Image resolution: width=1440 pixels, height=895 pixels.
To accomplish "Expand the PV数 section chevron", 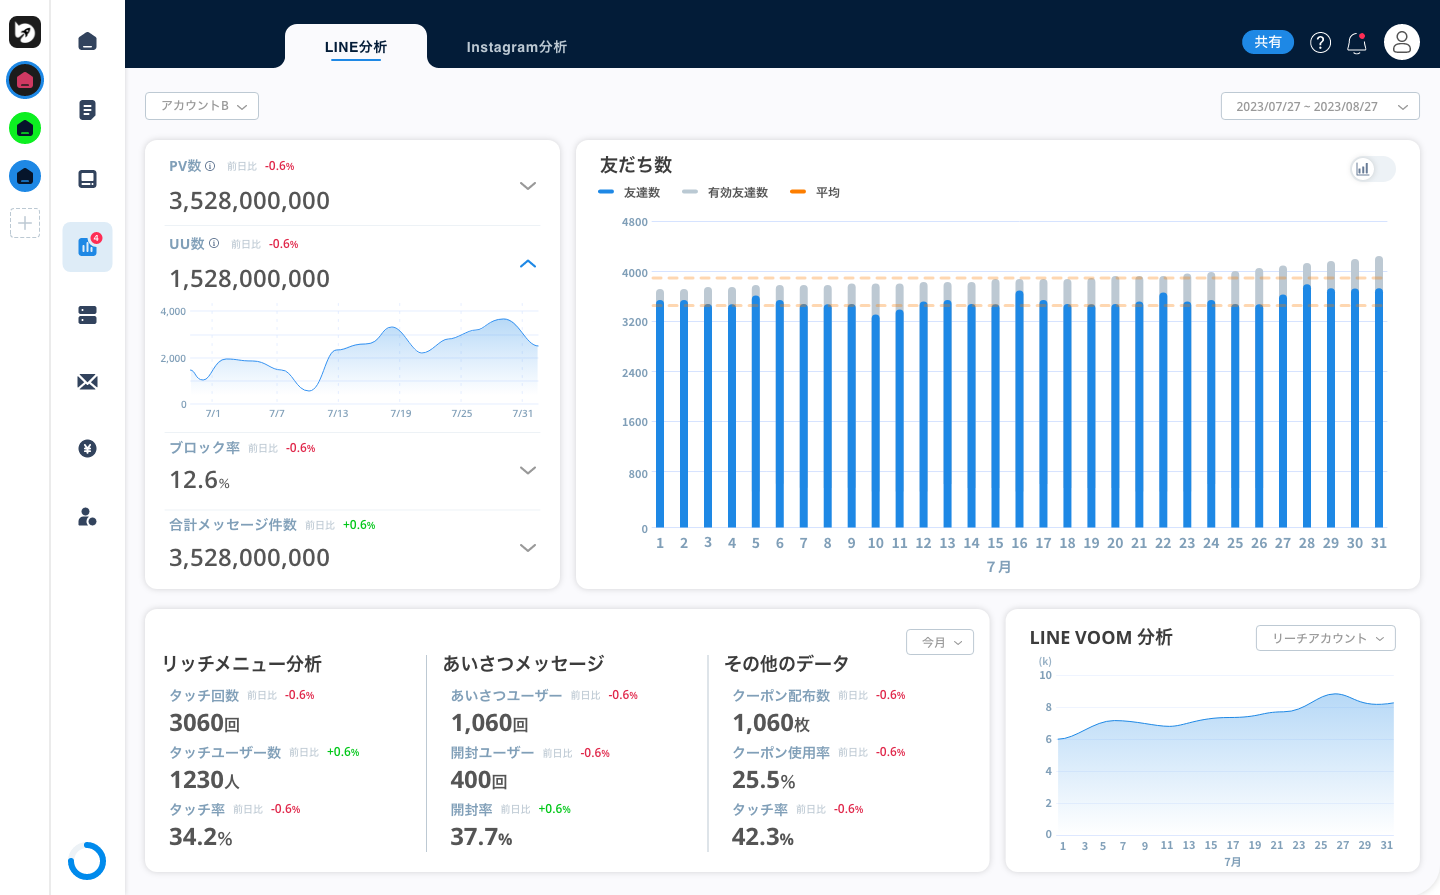I will click(x=528, y=186).
